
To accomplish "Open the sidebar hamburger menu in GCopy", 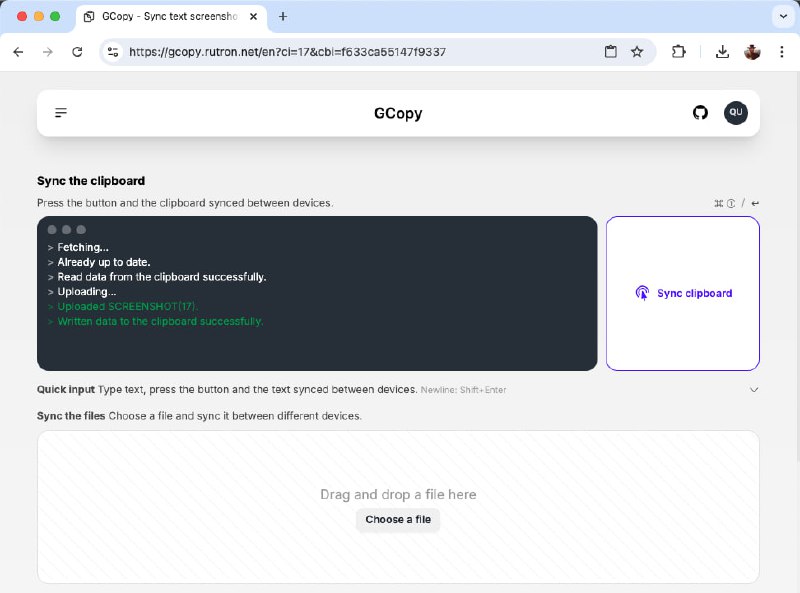I will point(60,112).
